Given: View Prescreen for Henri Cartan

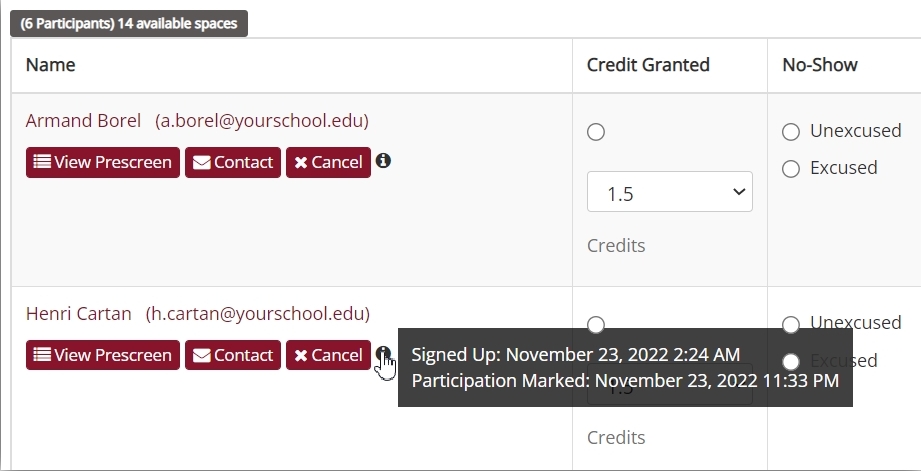Looking at the screenshot, I should click(x=103, y=355).
